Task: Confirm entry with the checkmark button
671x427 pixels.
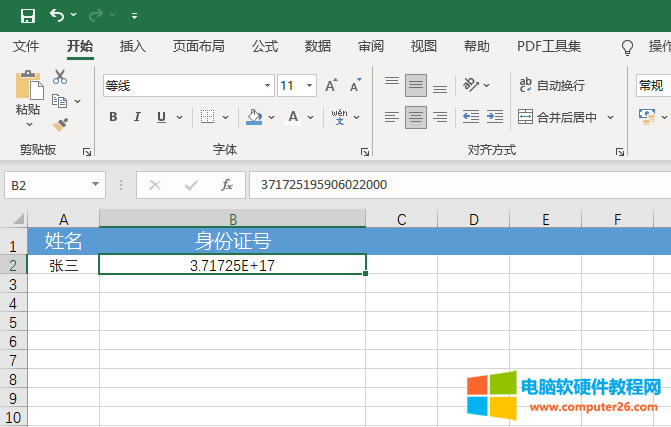Action: click(x=191, y=185)
